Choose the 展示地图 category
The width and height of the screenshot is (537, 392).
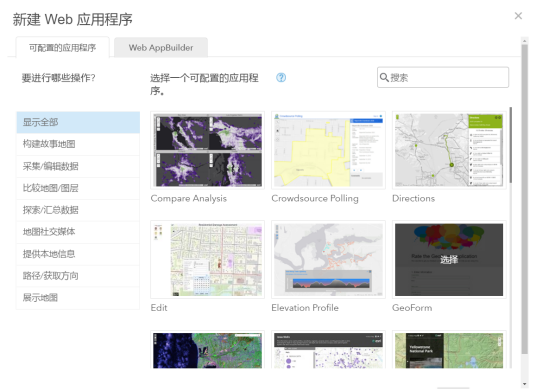point(78,298)
